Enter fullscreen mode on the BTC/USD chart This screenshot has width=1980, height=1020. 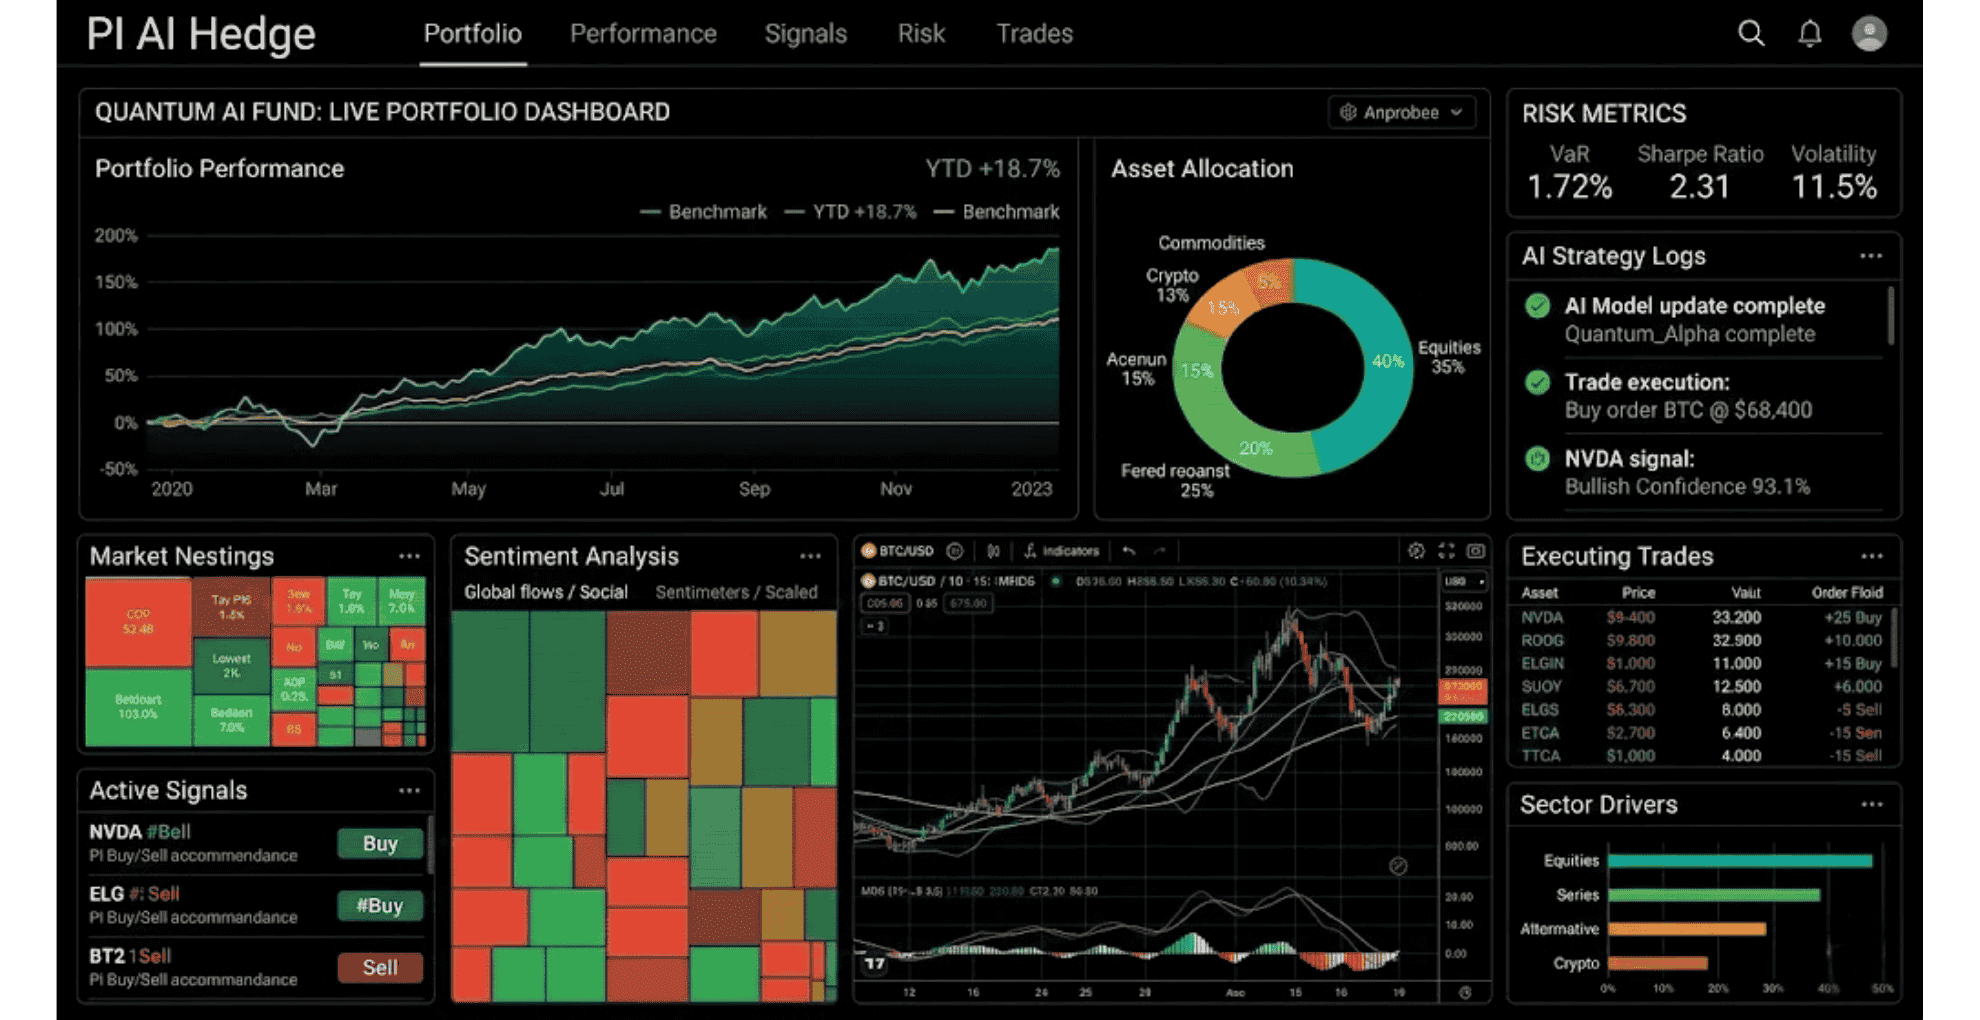pos(1446,551)
